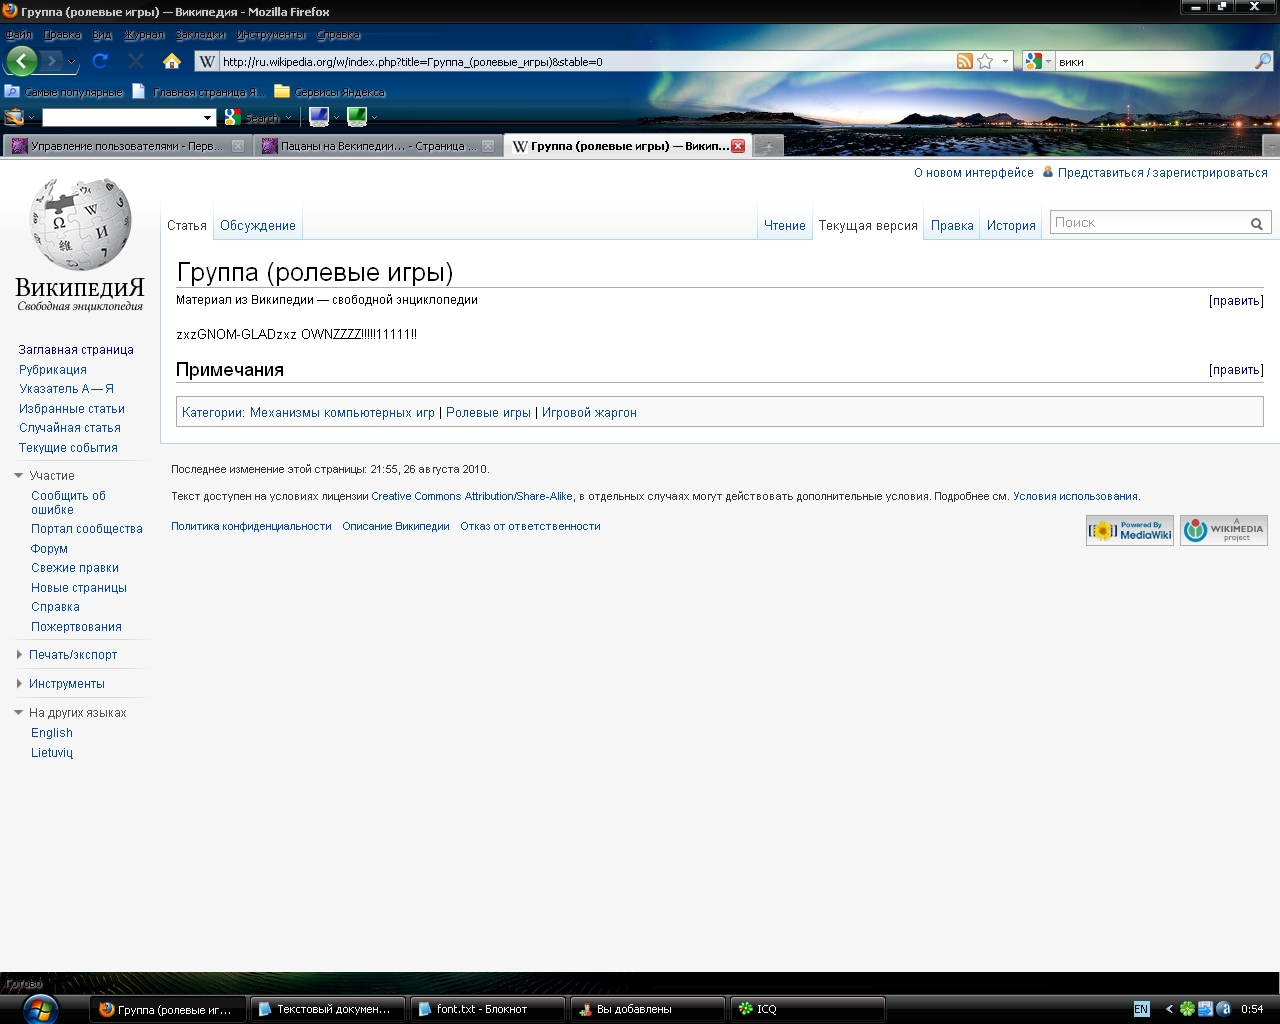Switch to the История page tab

pos(1011,226)
